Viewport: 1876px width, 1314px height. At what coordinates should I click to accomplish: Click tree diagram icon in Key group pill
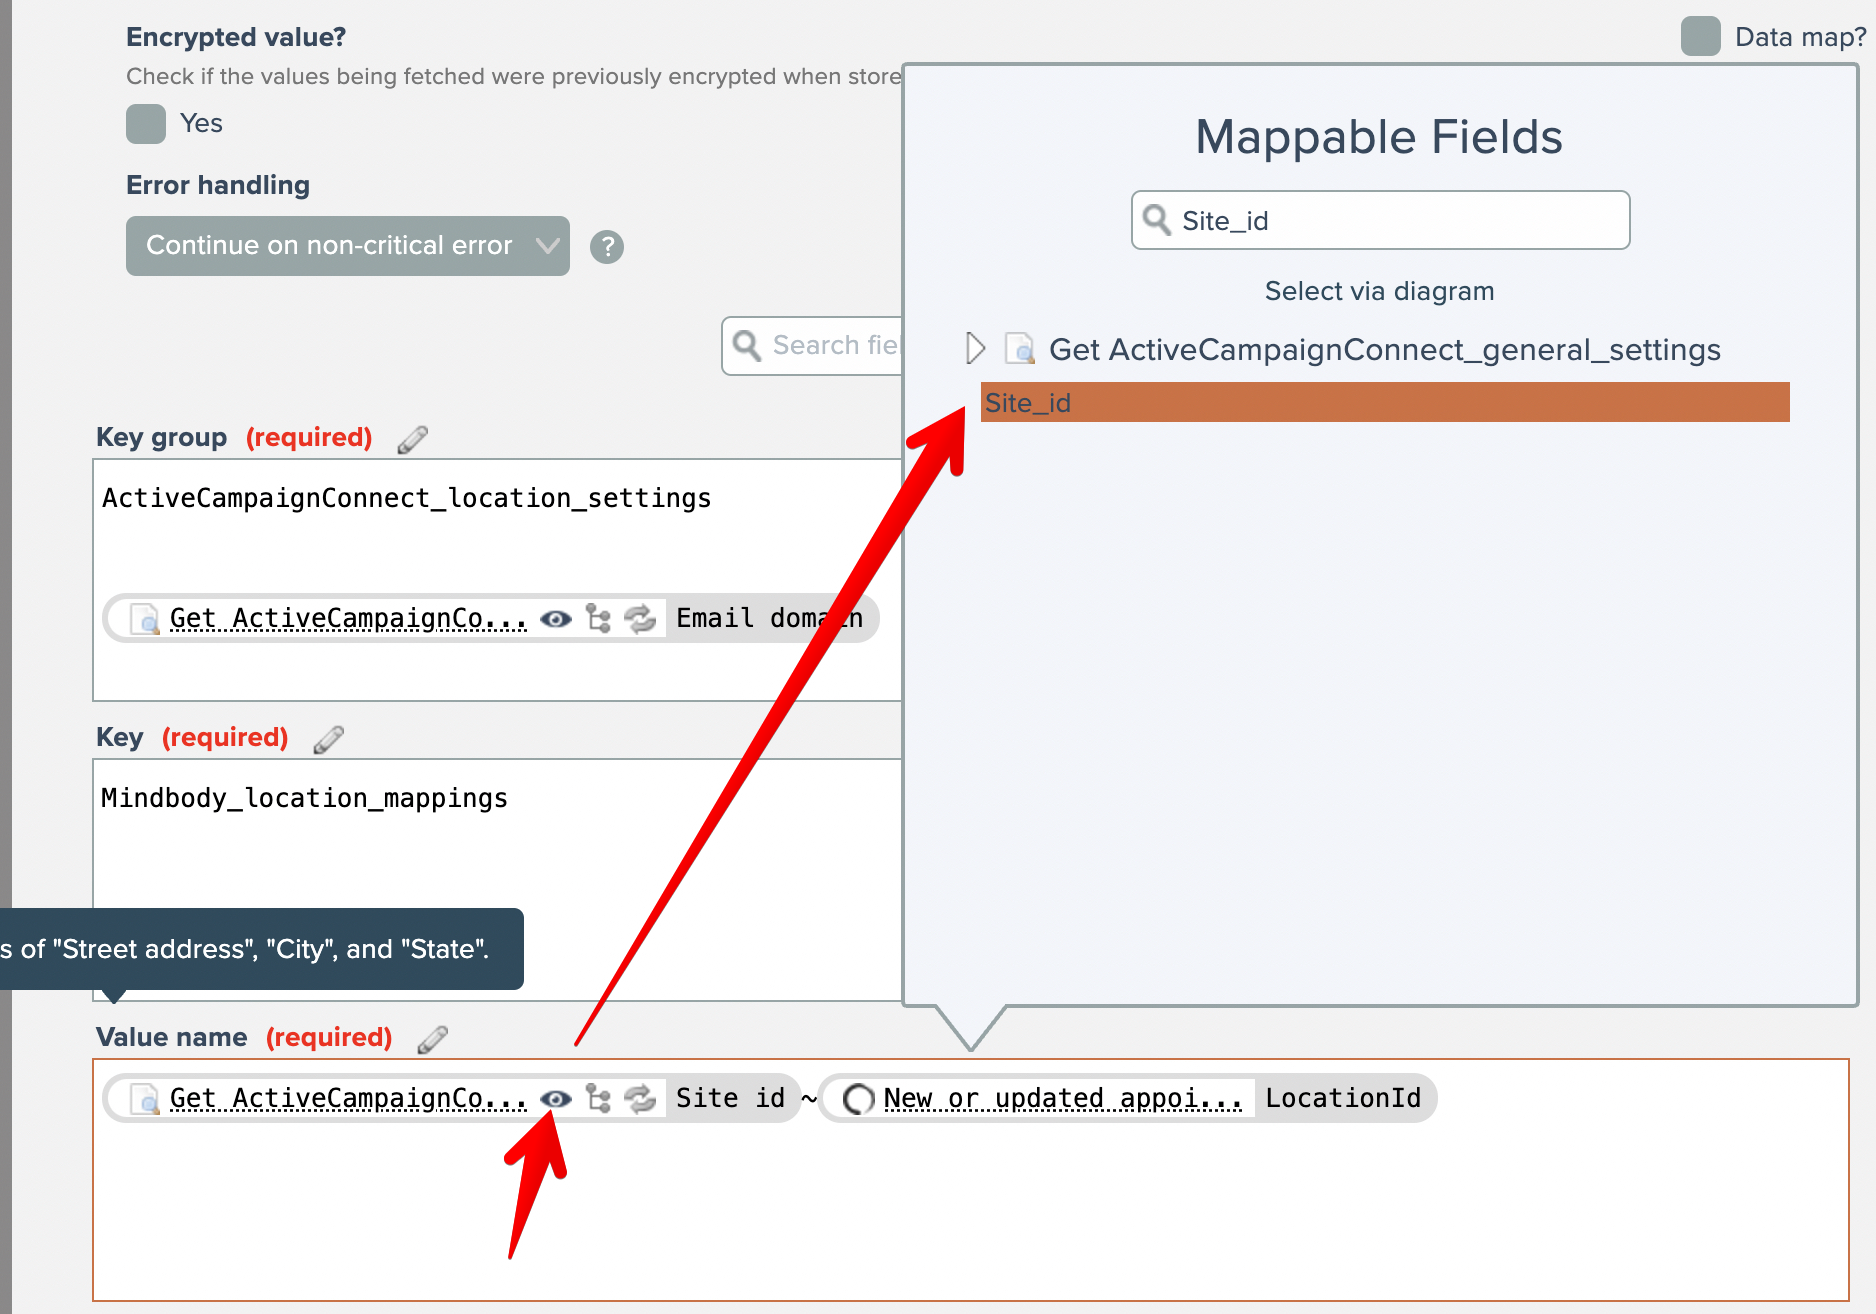(598, 618)
